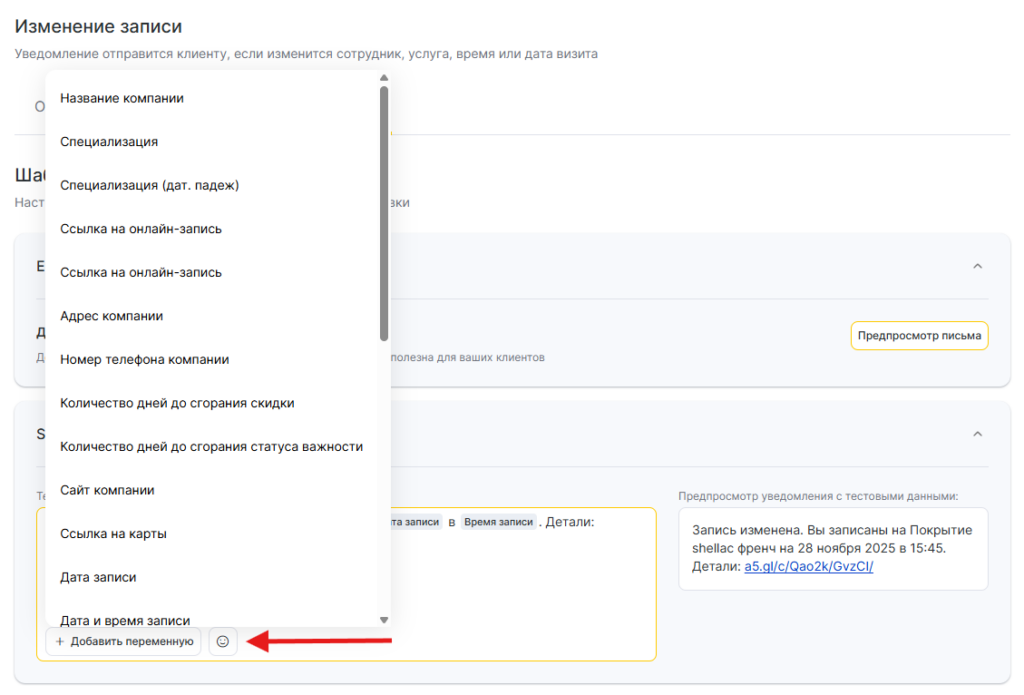This screenshot has width=1024, height=695.
Task: Choose 'Количество дней до сгорания статуса важности'
Action: 211,446
